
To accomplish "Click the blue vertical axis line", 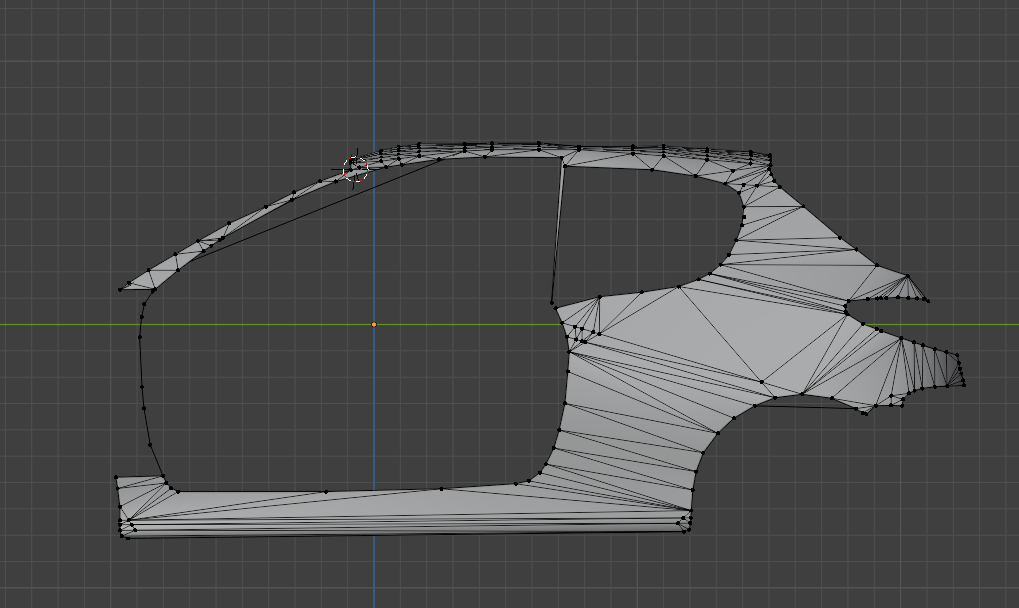I will pyautogui.click(x=374, y=78).
